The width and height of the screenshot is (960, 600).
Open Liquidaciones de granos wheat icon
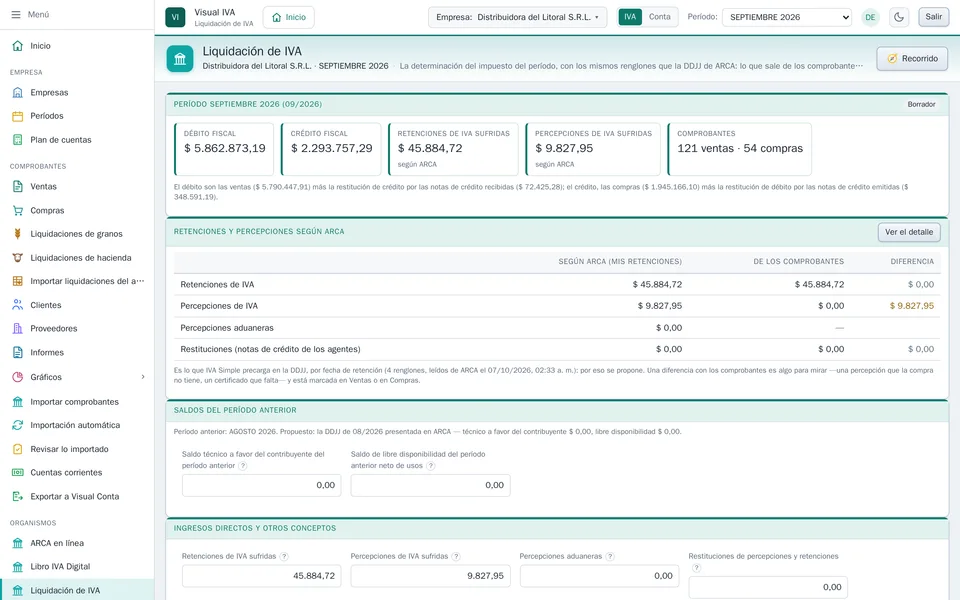pos(18,234)
